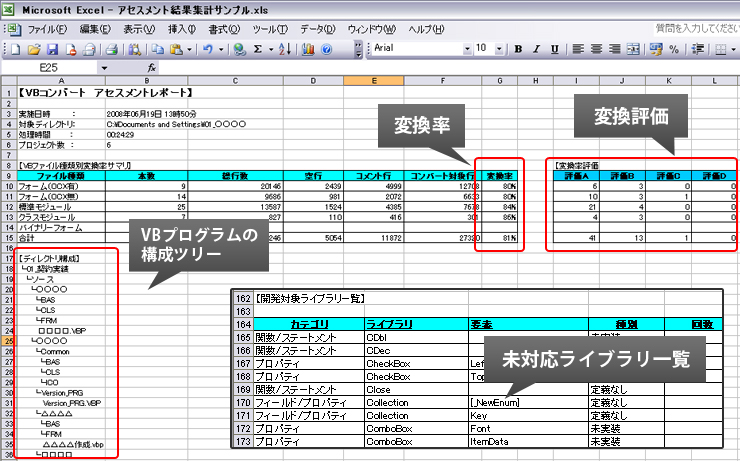
Task: Open the font size dropdown
Action: click(497, 48)
